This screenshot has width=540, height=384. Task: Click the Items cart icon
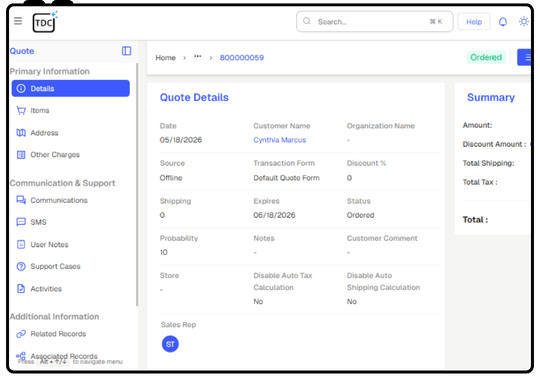[21, 111]
